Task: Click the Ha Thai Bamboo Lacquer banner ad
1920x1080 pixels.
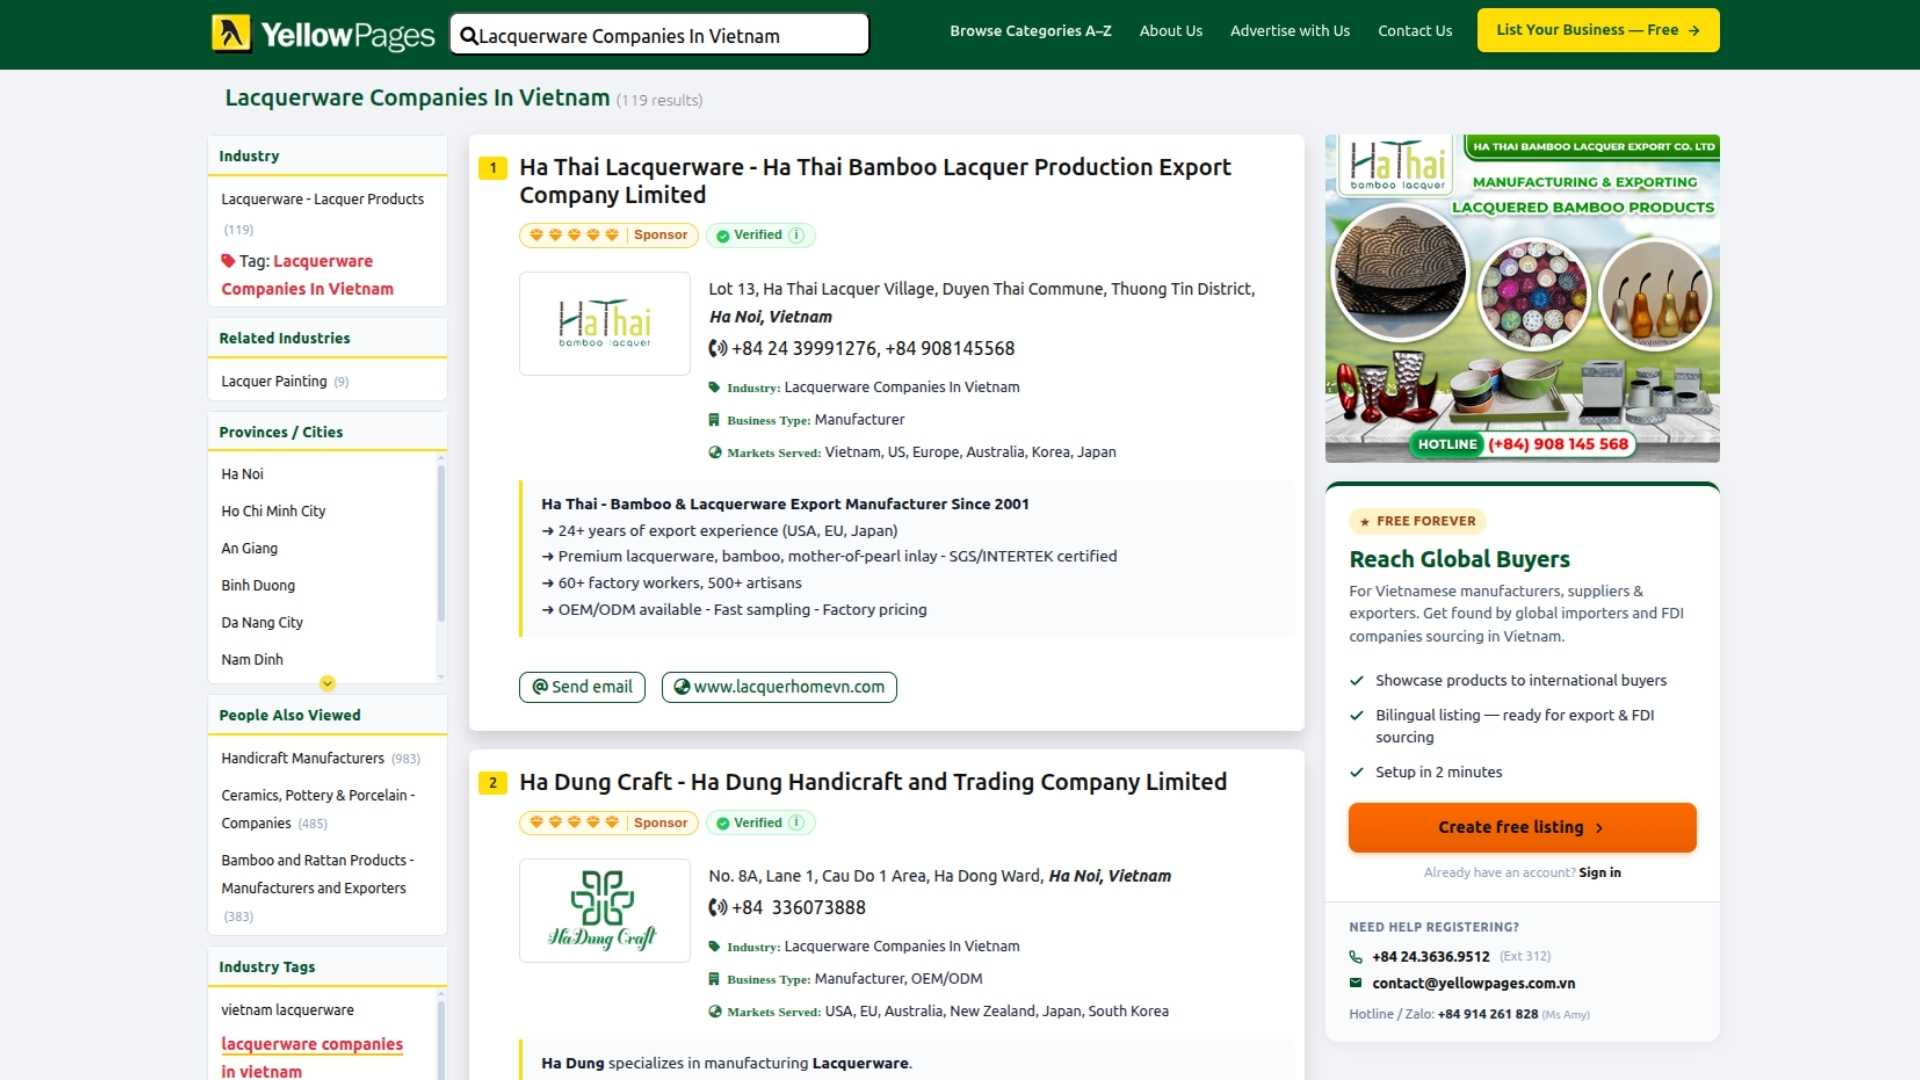Action: pos(1522,298)
